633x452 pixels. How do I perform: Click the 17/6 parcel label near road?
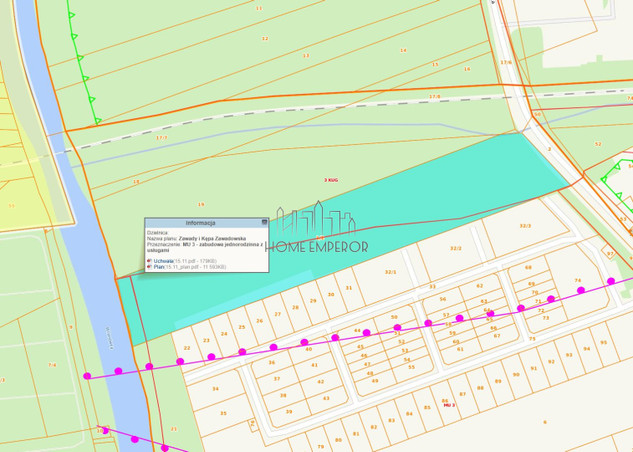pyautogui.click(x=506, y=63)
